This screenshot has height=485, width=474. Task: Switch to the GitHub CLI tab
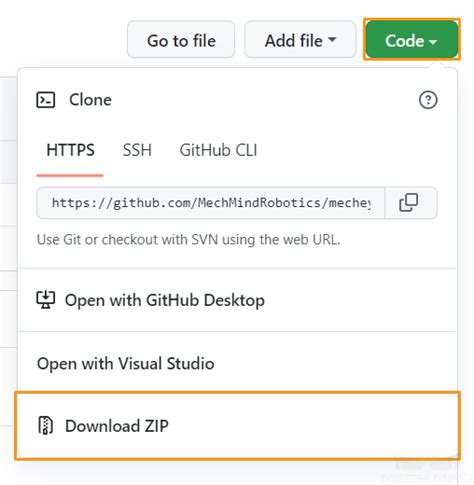218,150
